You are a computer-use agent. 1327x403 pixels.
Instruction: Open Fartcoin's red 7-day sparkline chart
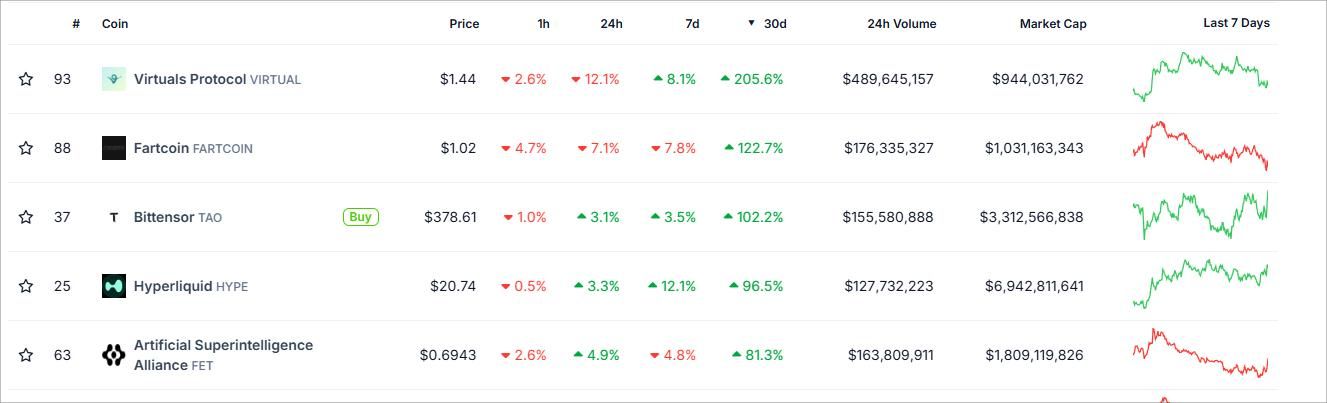coord(1200,146)
